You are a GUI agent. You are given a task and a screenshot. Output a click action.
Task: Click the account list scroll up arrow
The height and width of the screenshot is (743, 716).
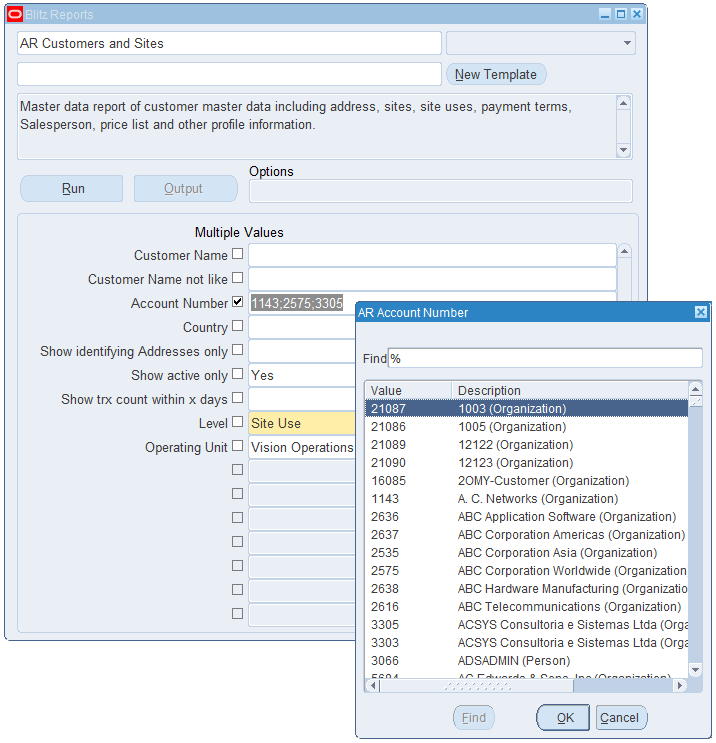tap(695, 390)
